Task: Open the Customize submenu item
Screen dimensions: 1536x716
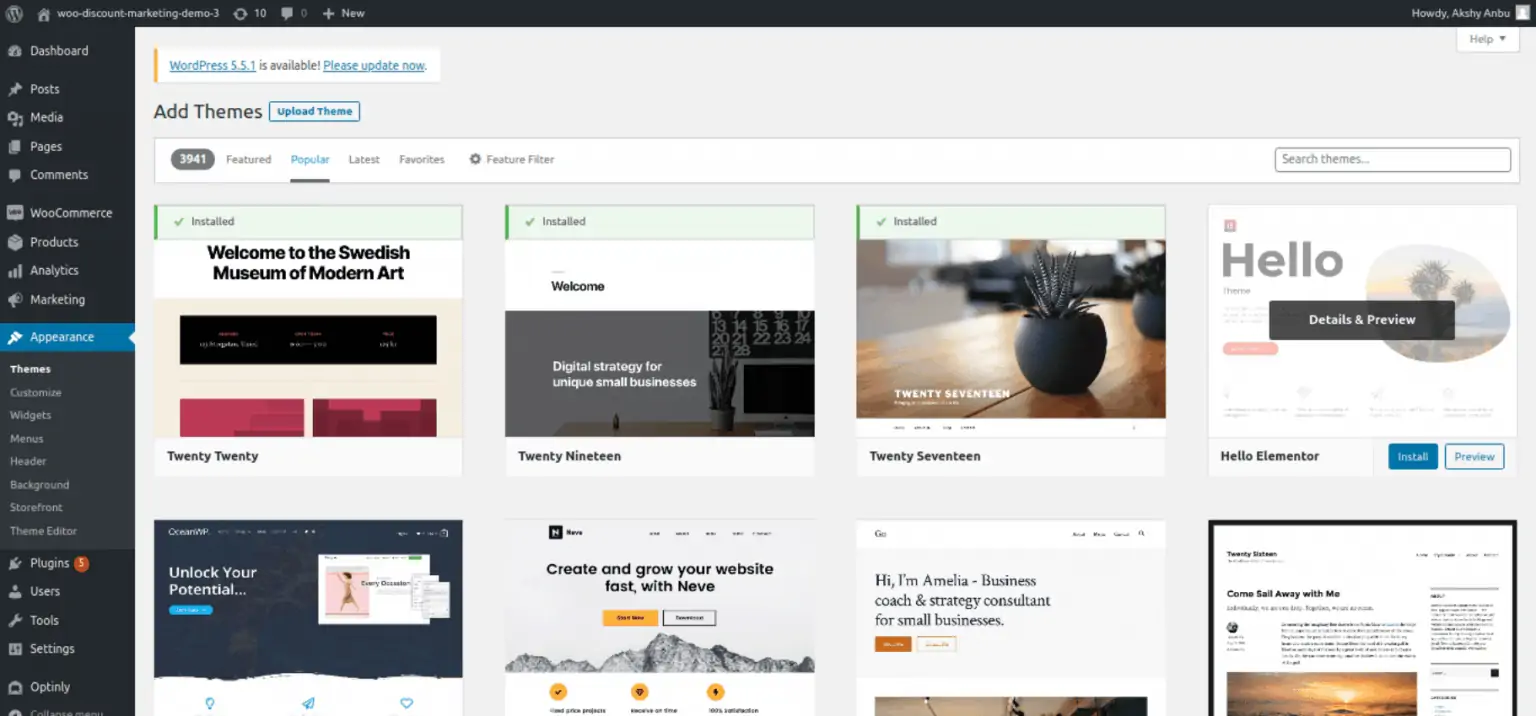Action: [x=36, y=393]
